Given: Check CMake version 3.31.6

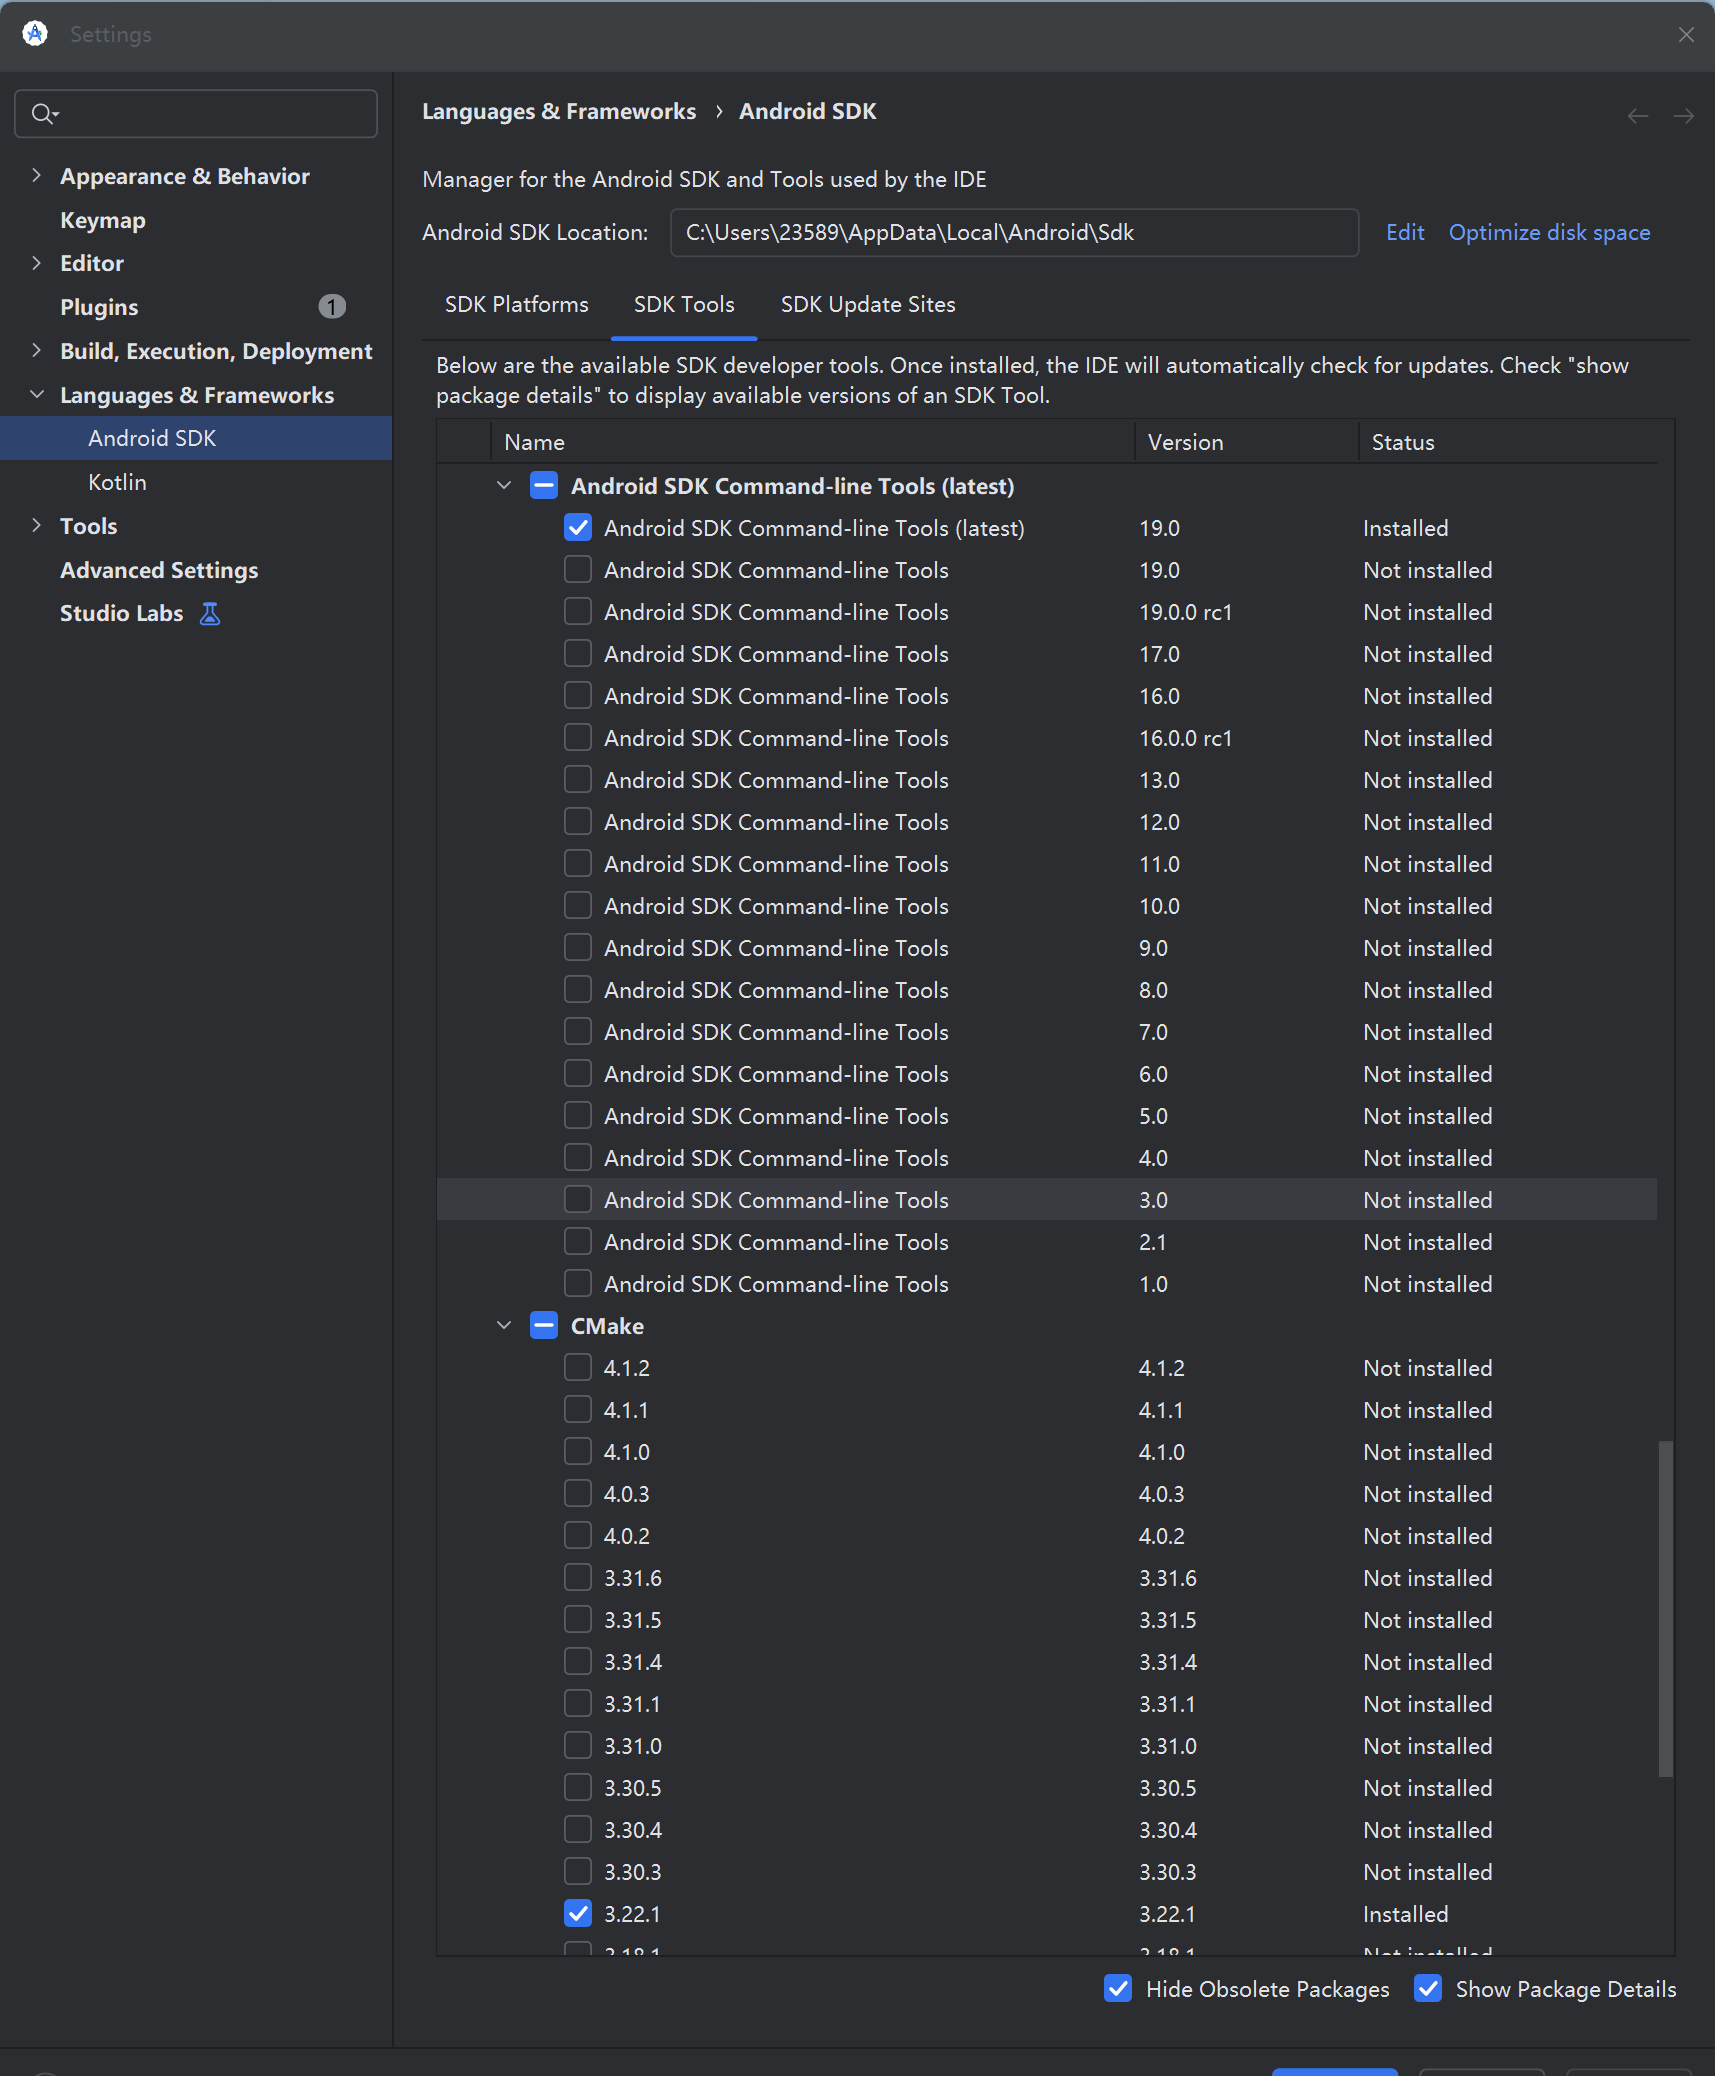Looking at the screenshot, I should click(x=578, y=1578).
